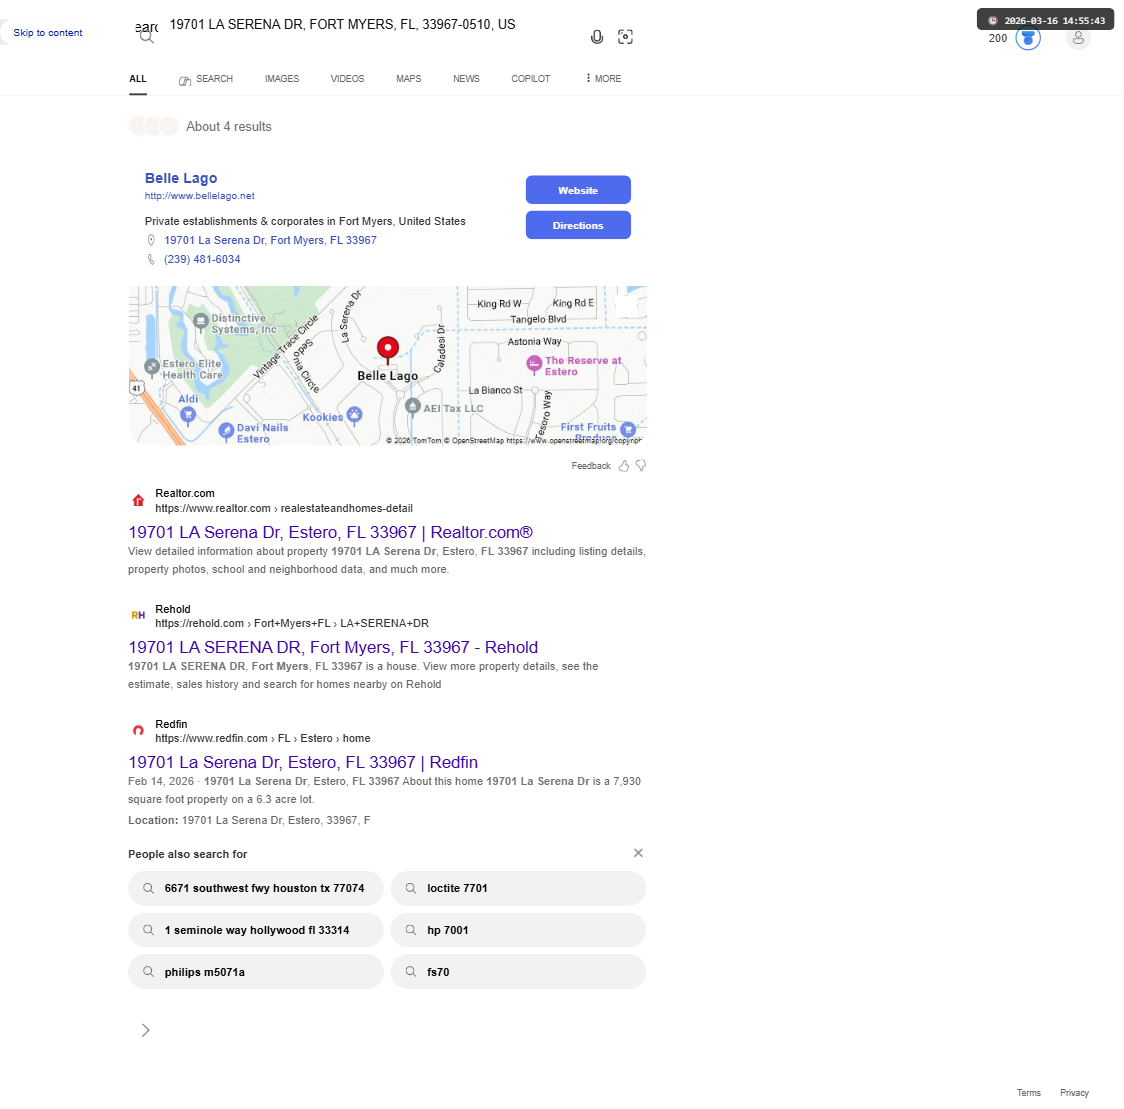This screenshot has height=1109, width=1124.
Task: Click the thumbs down feedback icon
Action: coord(641,466)
